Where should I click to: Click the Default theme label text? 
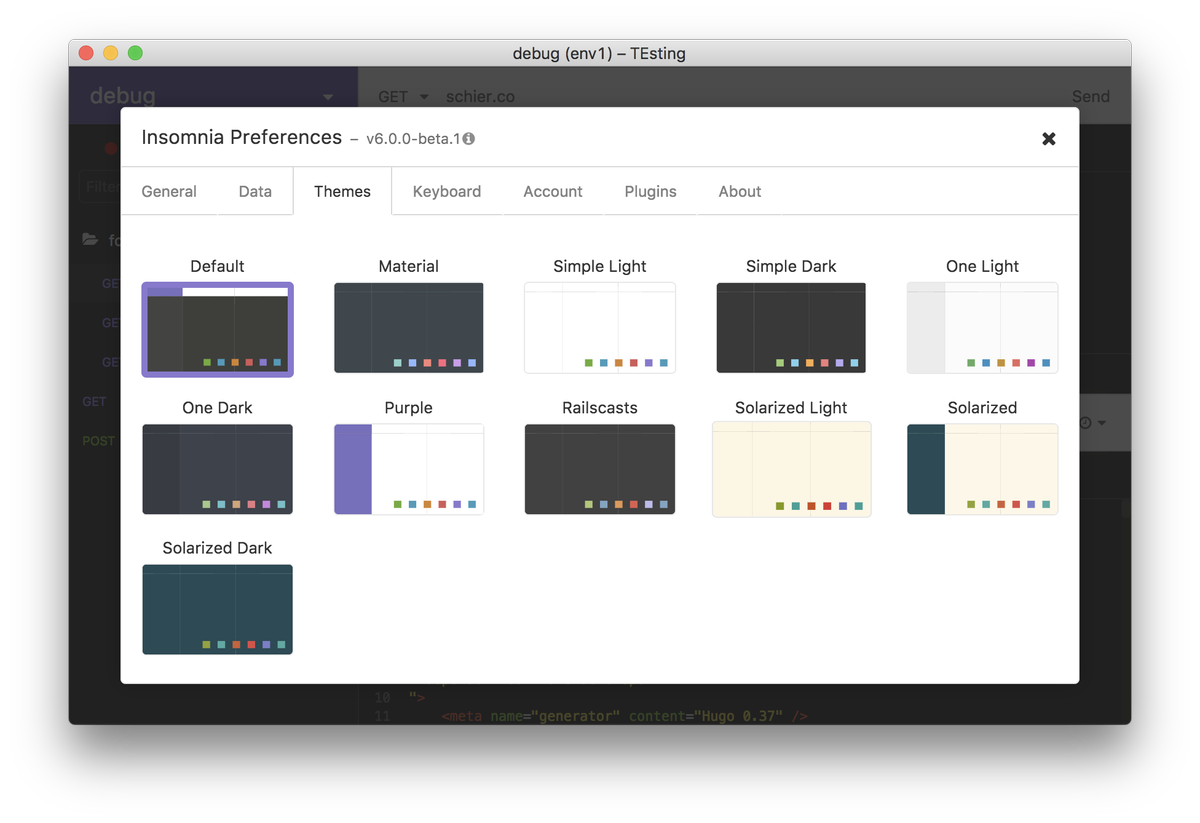click(217, 266)
